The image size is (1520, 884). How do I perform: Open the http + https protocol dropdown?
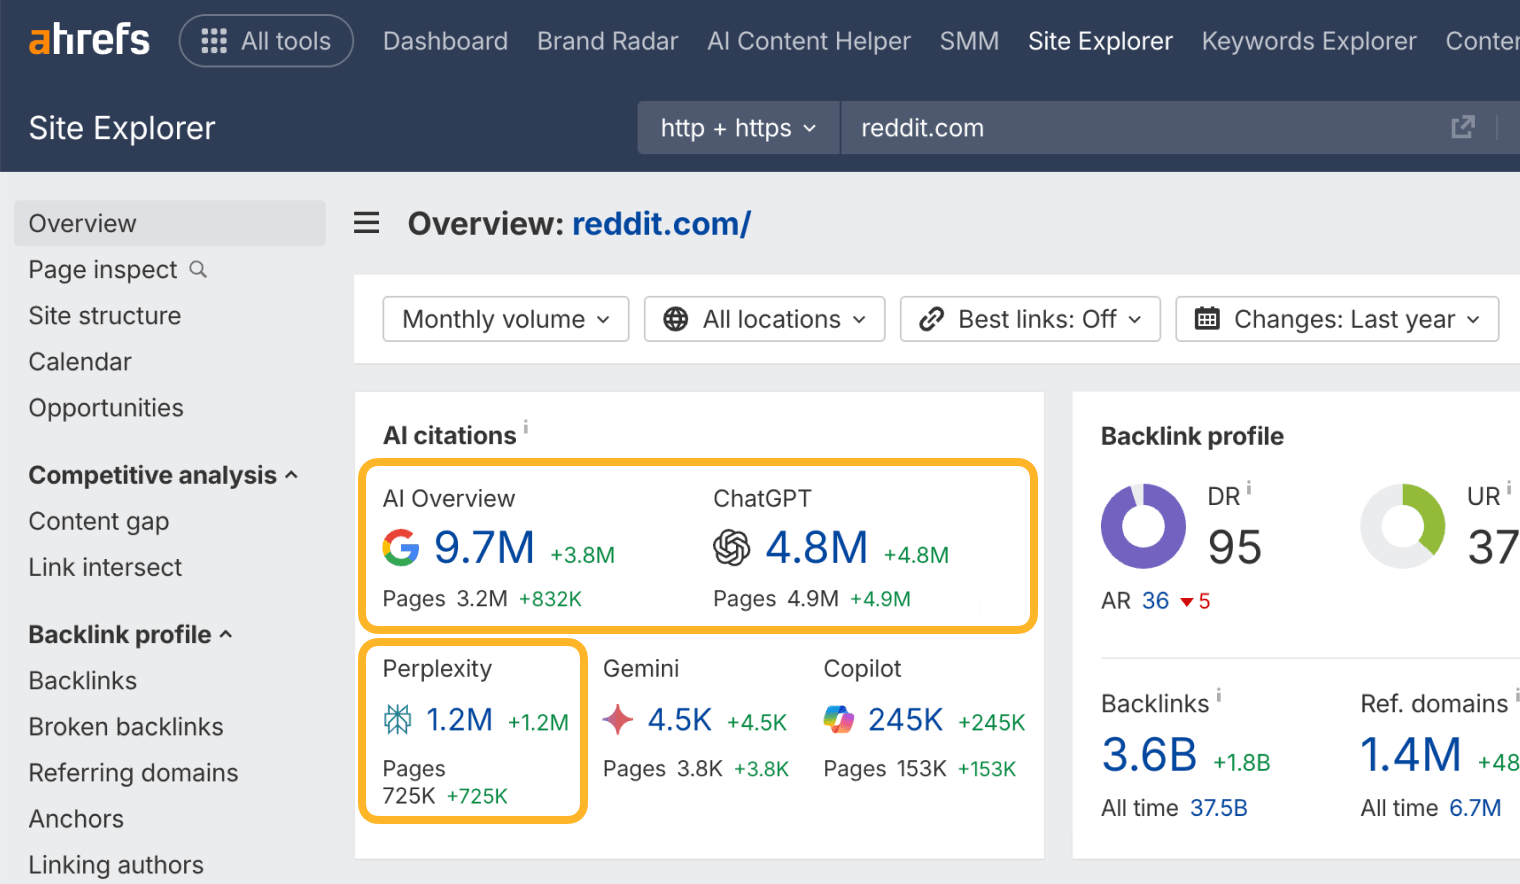(738, 128)
